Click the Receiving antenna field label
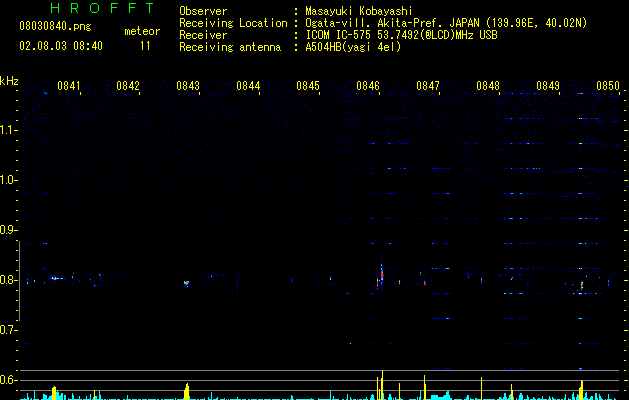 point(230,47)
